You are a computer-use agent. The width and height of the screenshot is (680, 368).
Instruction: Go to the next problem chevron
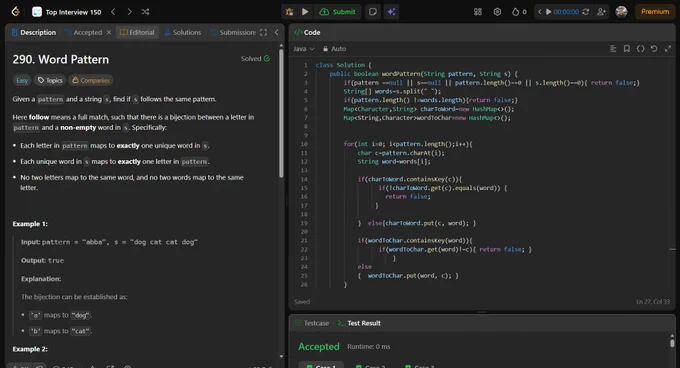pos(129,12)
